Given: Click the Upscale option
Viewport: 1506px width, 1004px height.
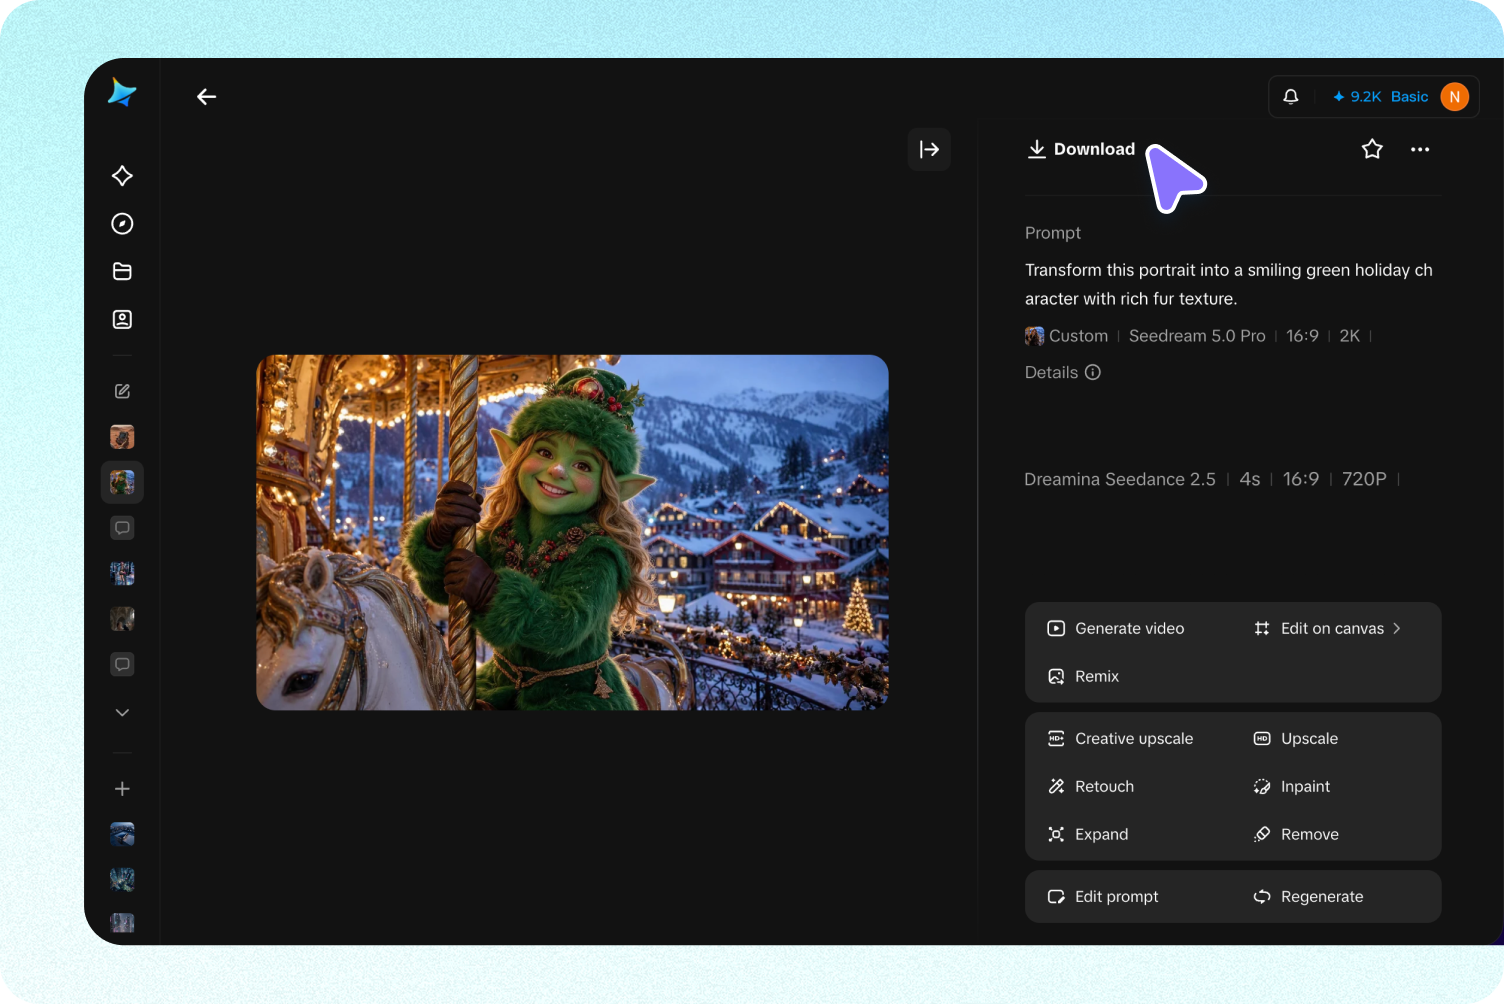Looking at the screenshot, I should click(x=1295, y=739).
